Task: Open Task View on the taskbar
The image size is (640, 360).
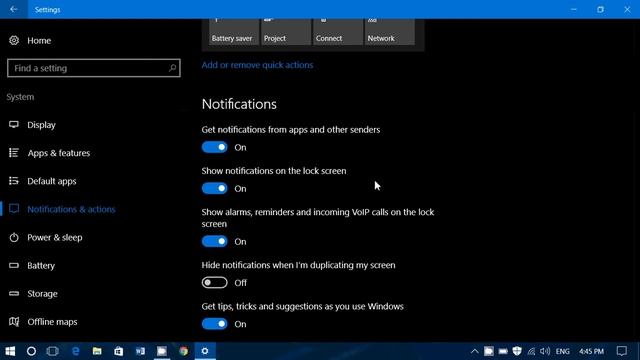Action: click(53, 351)
